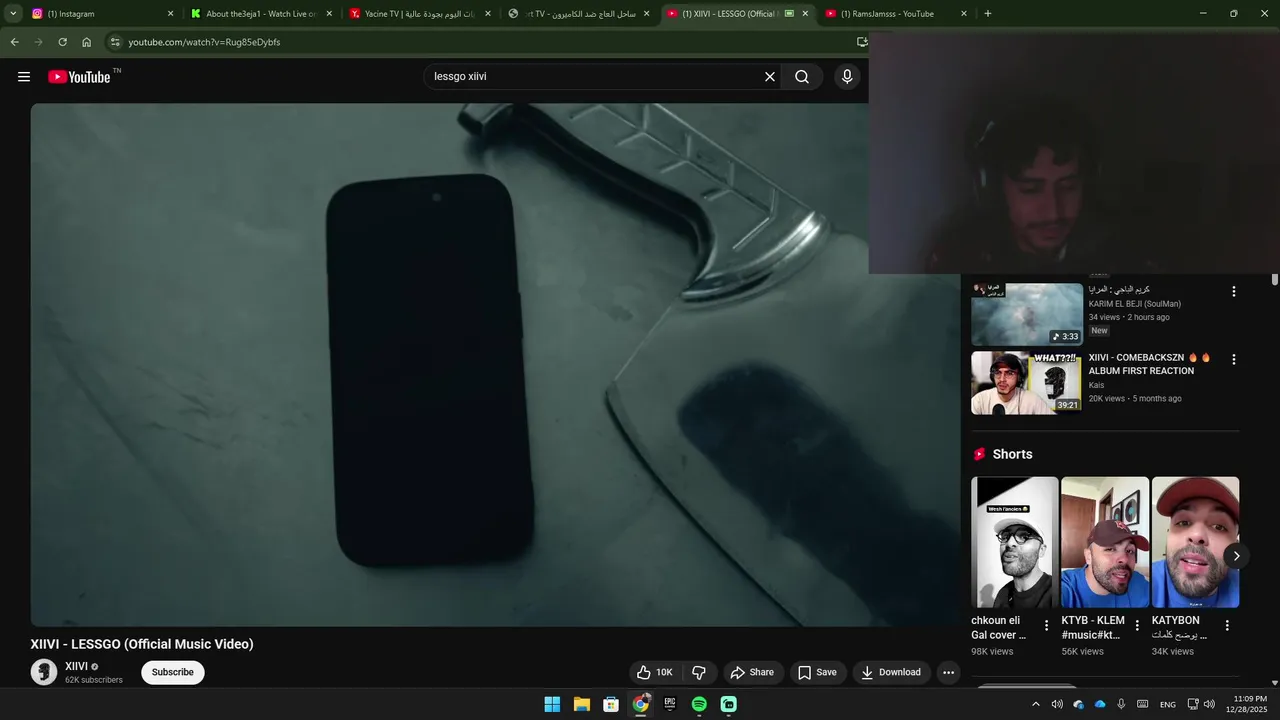Screen dimensions: 1280x720
Task: Open KTYB - KLEM short thumbnail
Action: [1105, 542]
